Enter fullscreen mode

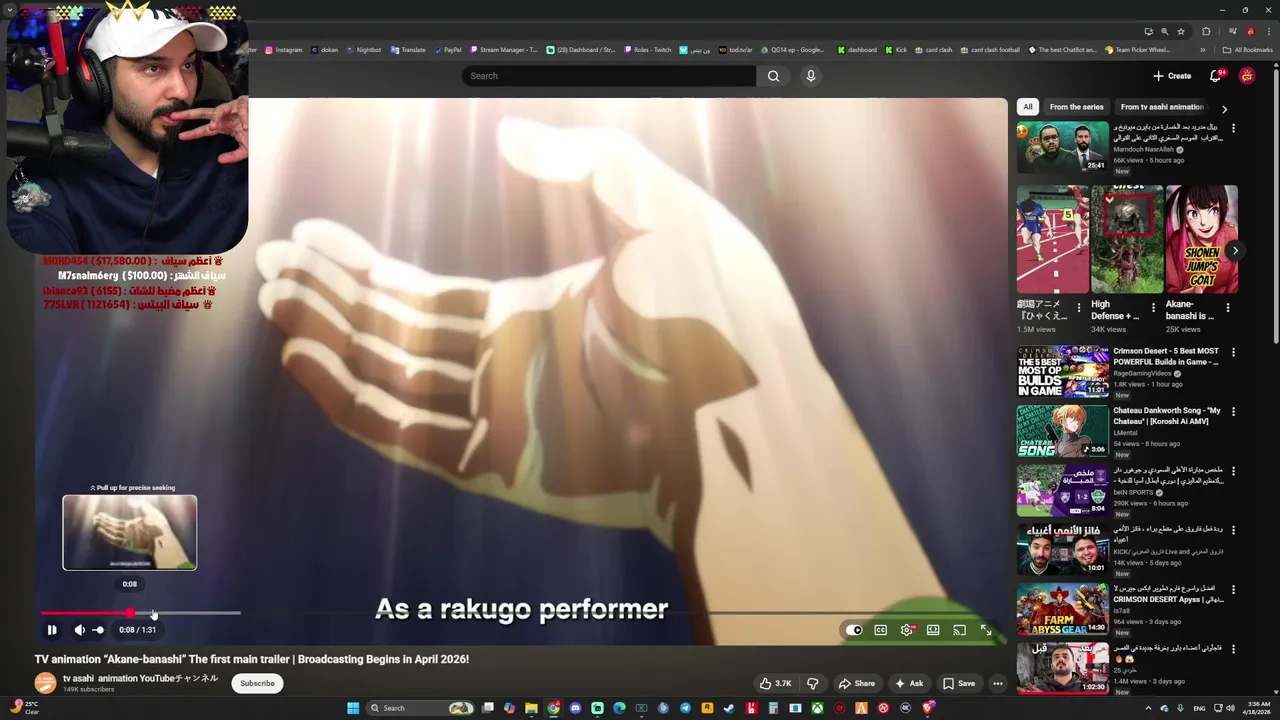click(x=986, y=630)
